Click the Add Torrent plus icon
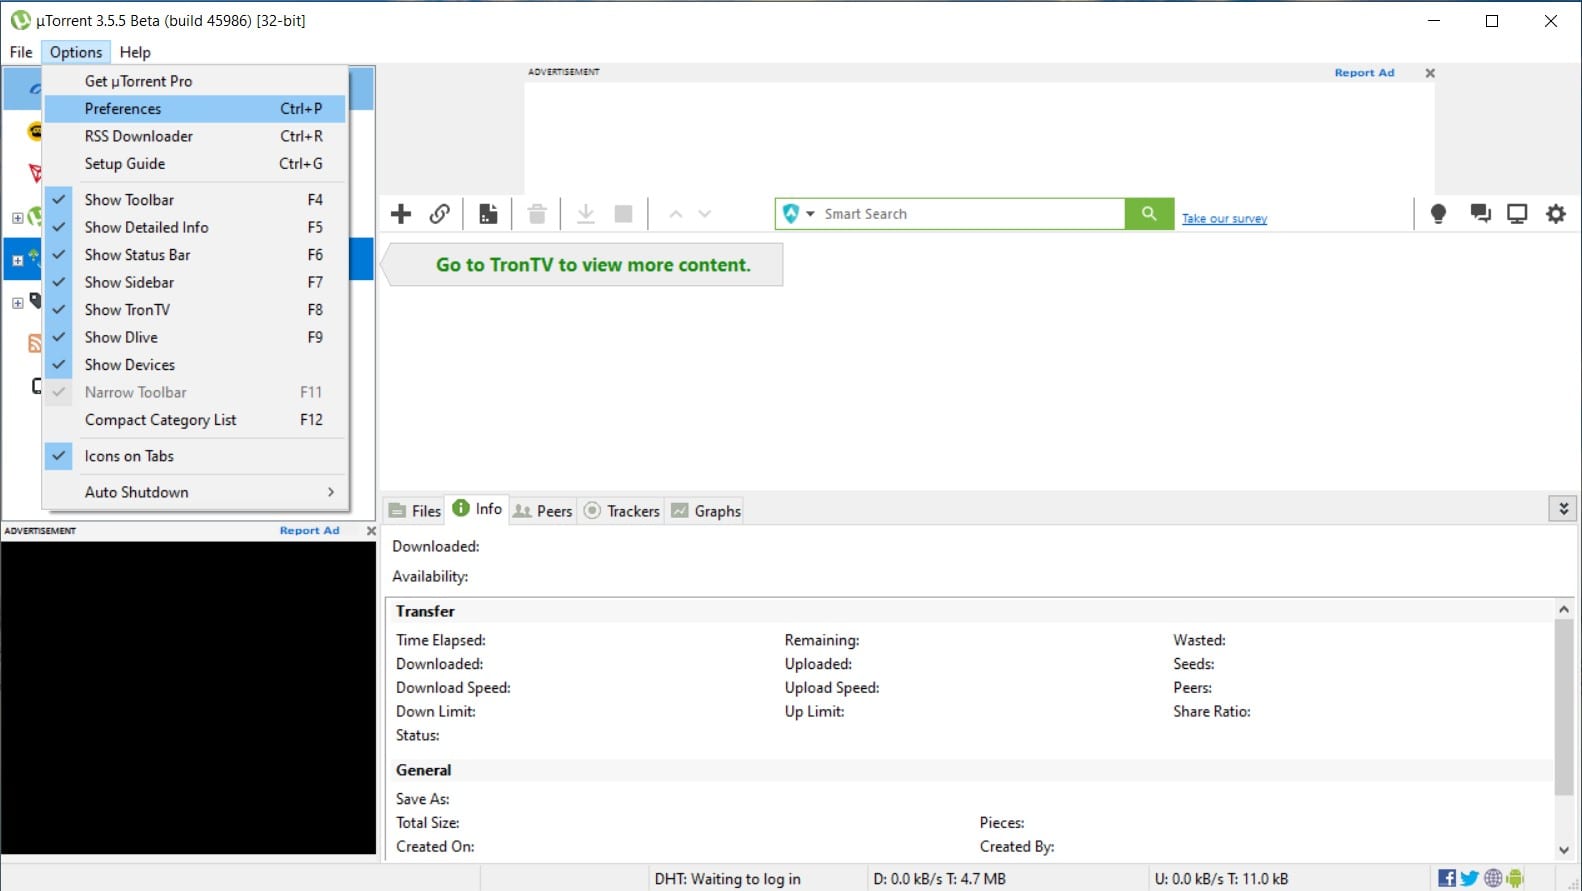1582x891 pixels. (401, 213)
